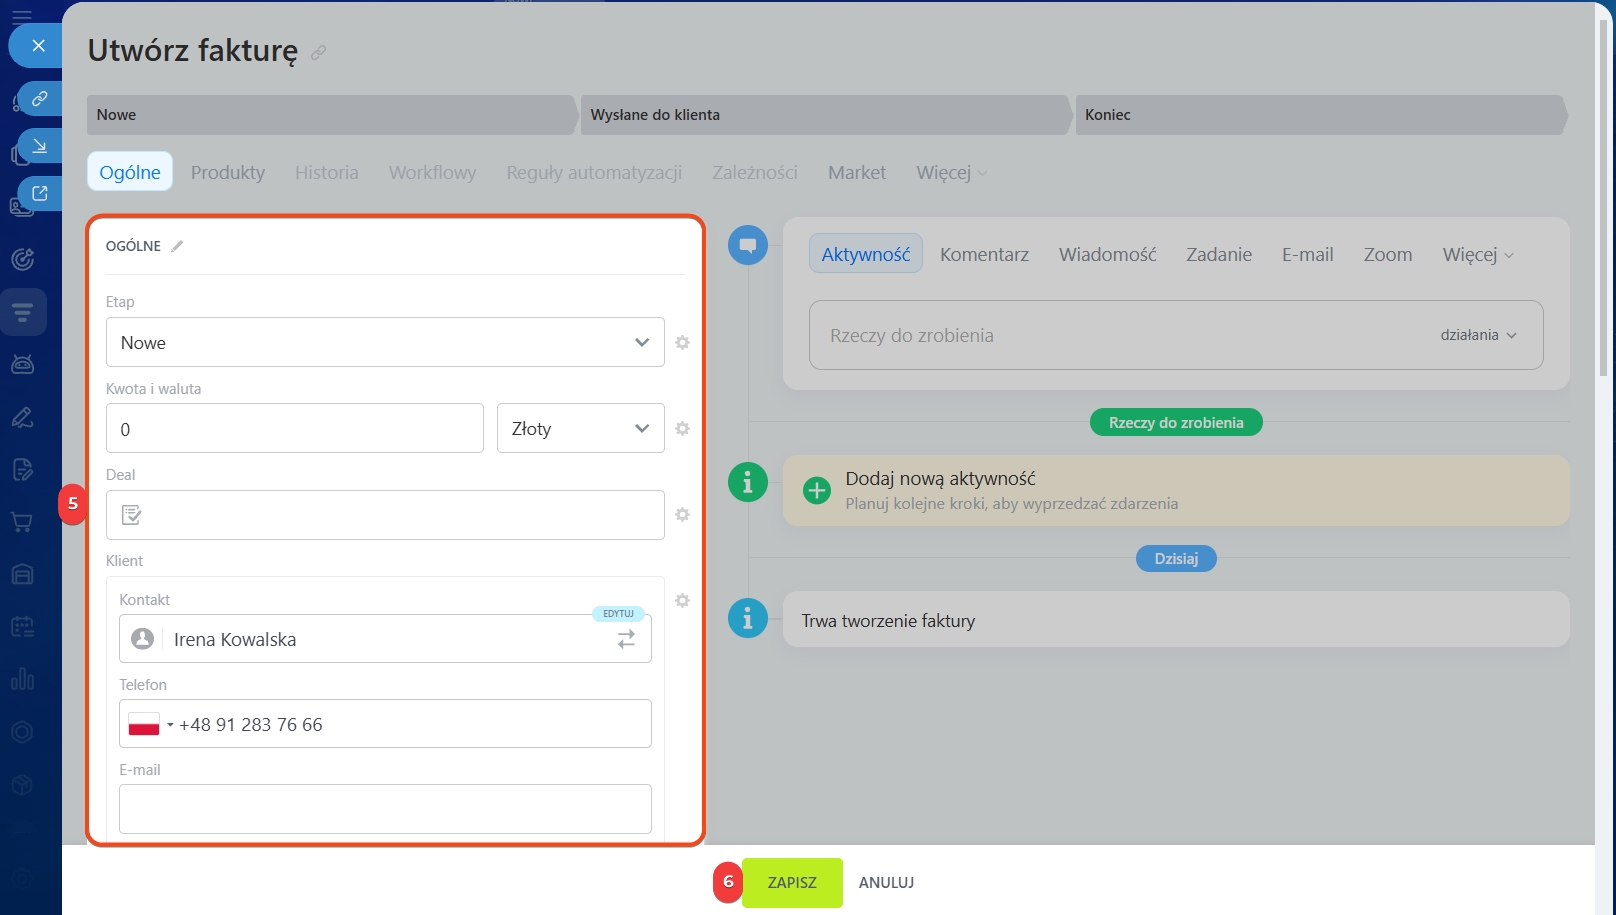Click the pencil icon next to OGÓLNE
1616x915 pixels.
[x=177, y=246]
